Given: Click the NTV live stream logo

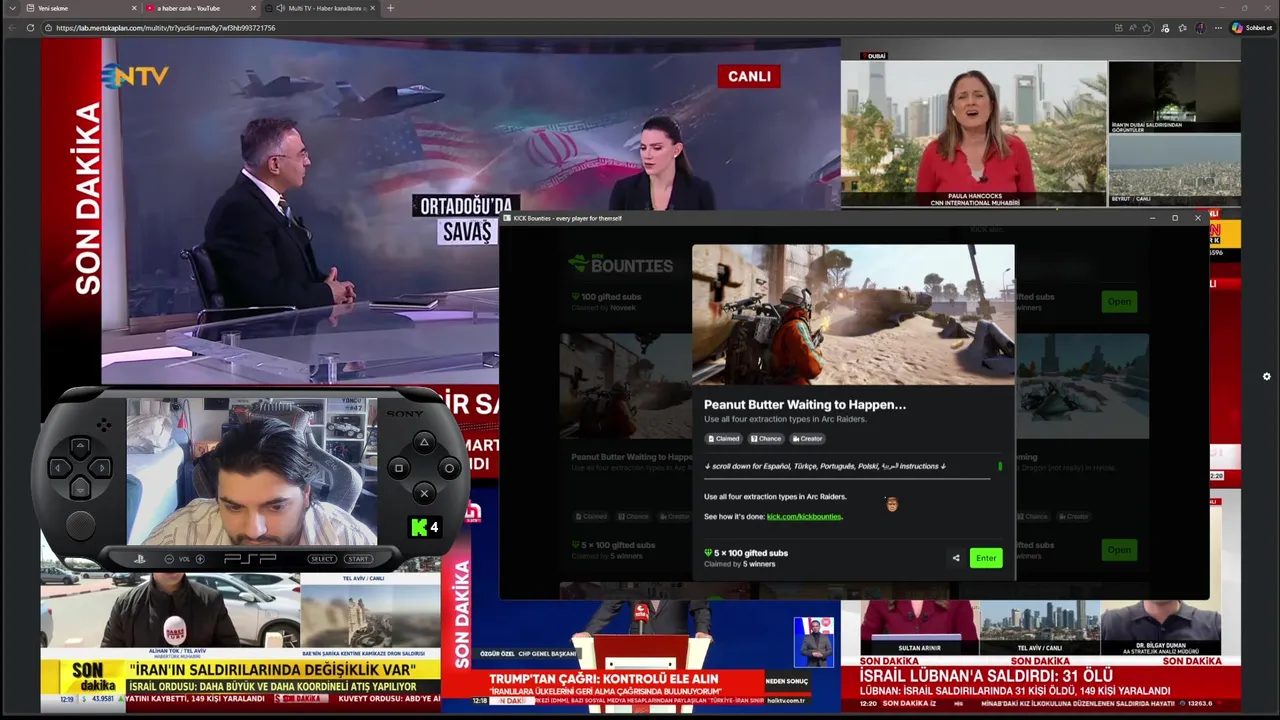Looking at the screenshot, I should tap(135, 76).
